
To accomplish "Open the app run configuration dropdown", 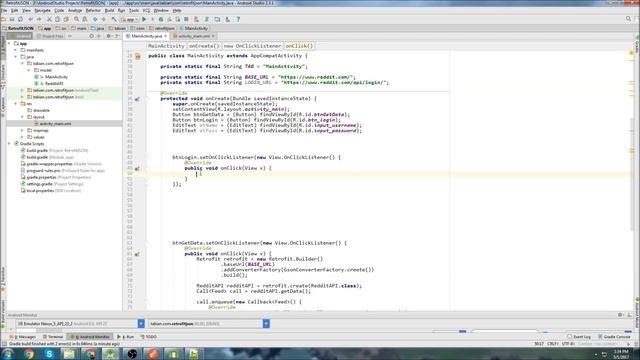I will (129, 19).
